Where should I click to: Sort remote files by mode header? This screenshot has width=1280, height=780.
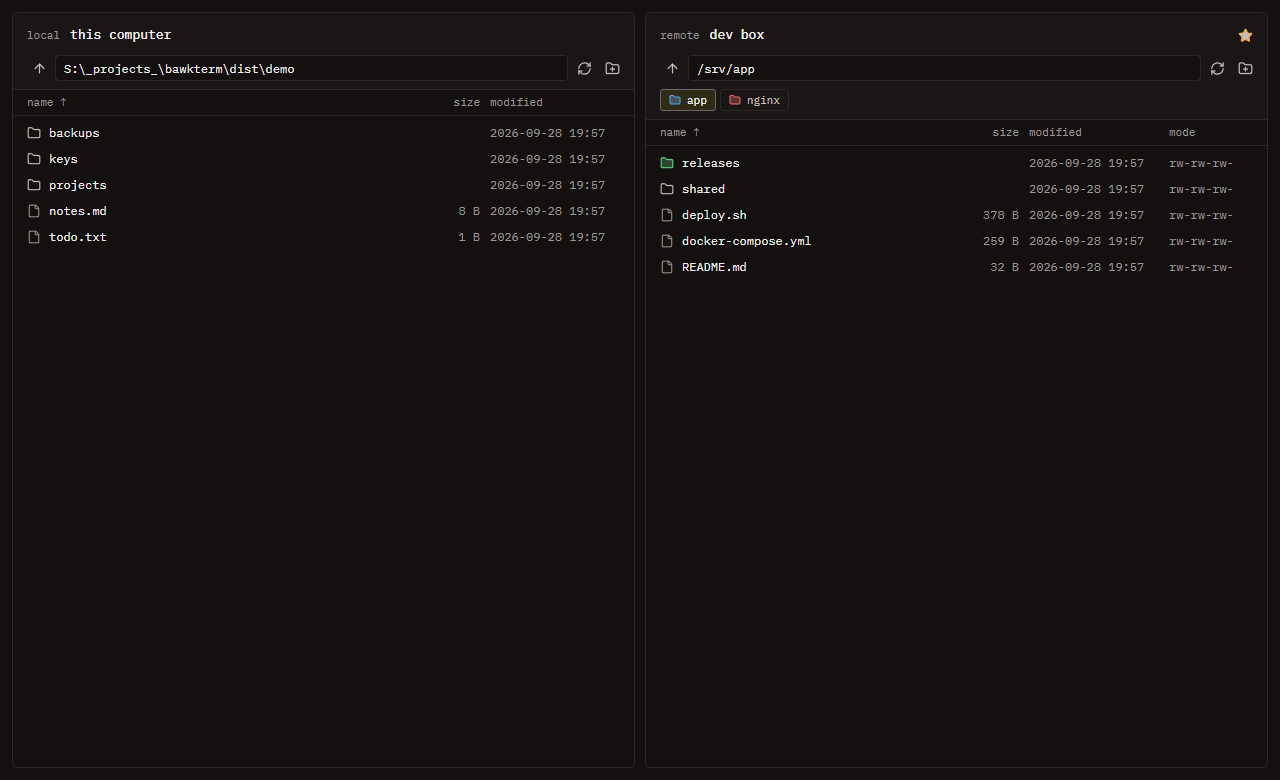coord(1182,132)
